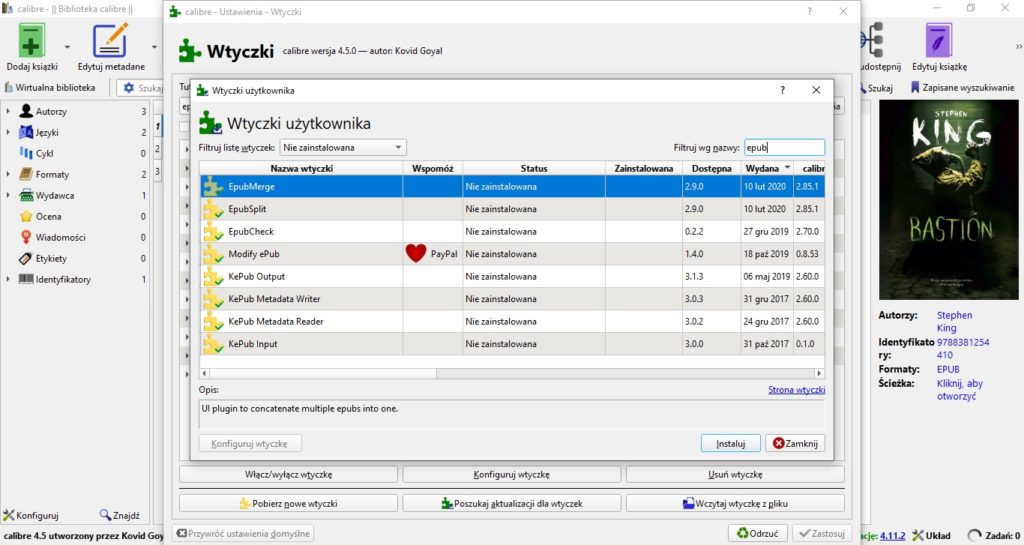Click the Bastion book cover thumbnail

(948, 200)
